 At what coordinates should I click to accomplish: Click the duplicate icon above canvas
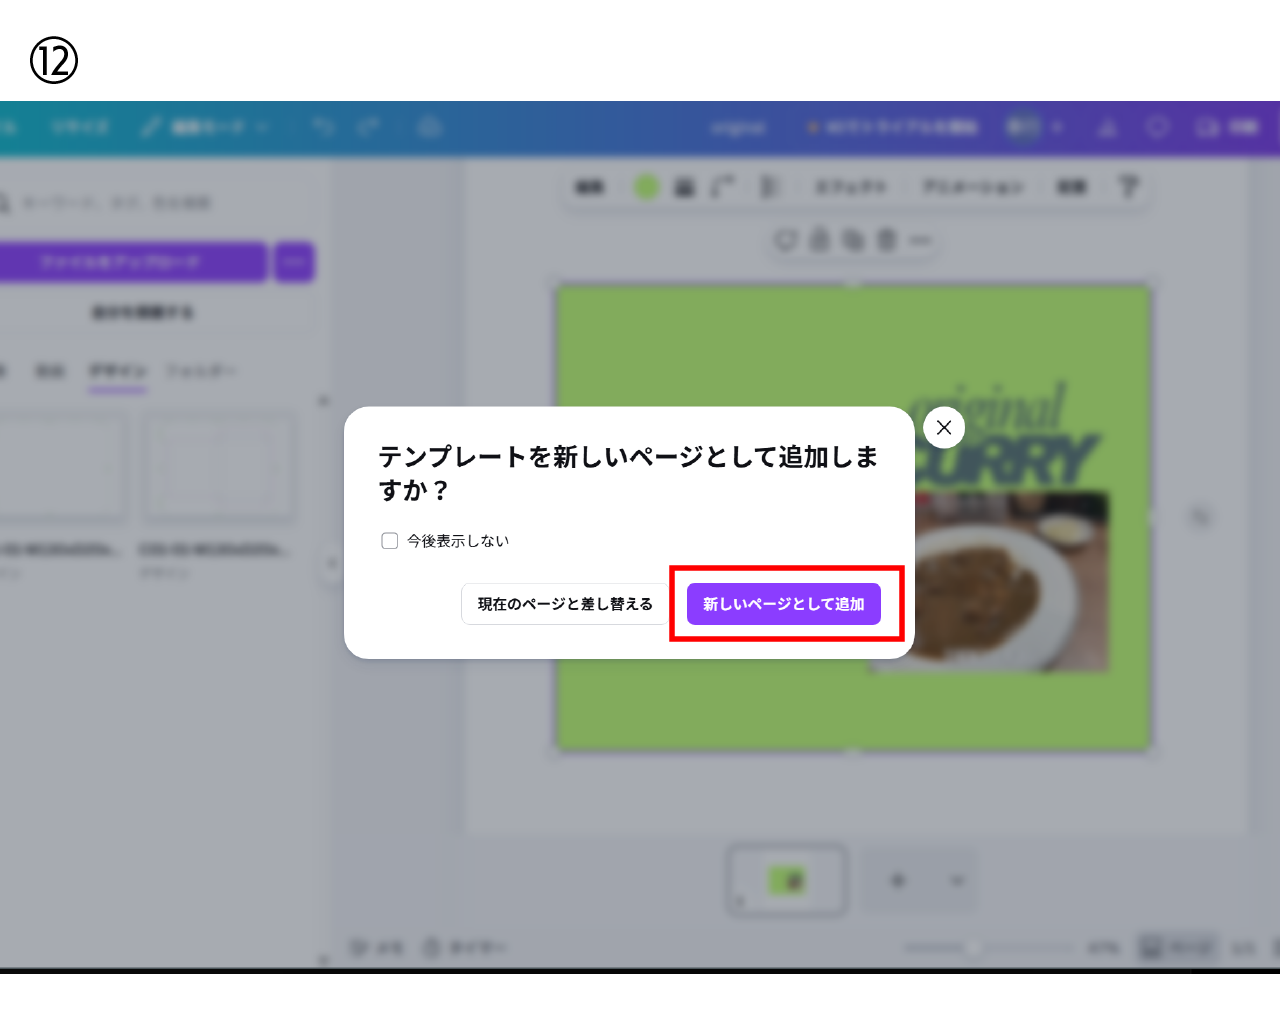(853, 240)
